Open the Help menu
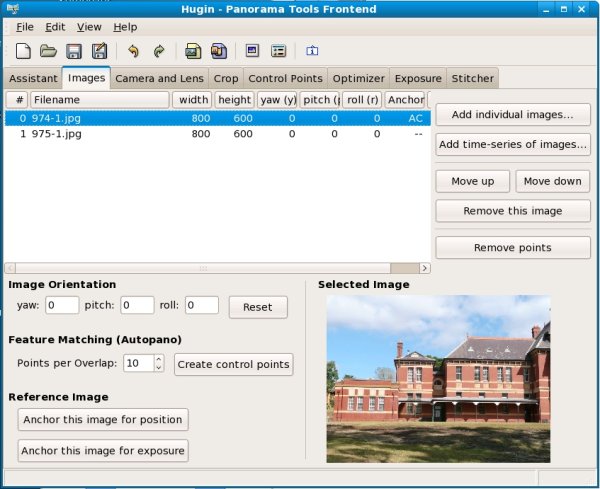Viewport: 600px width, 489px height. tap(125, 27)
